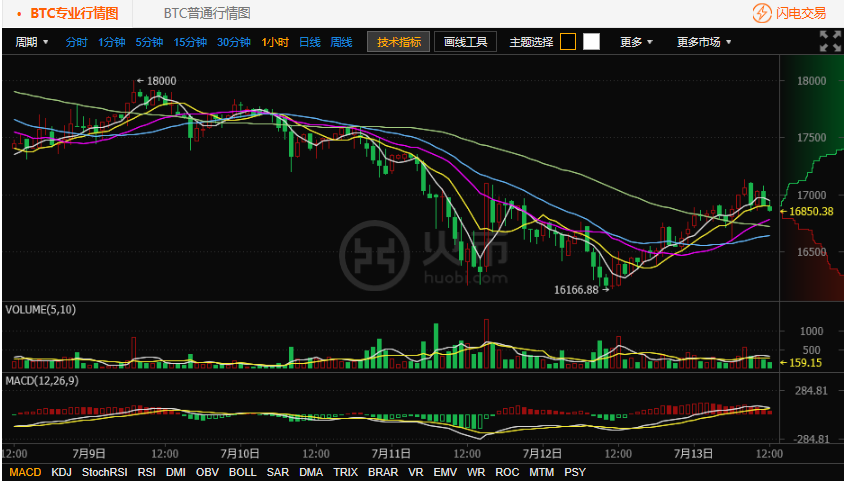
Task: Select the white theme color swatch
Action: point(591,42)
